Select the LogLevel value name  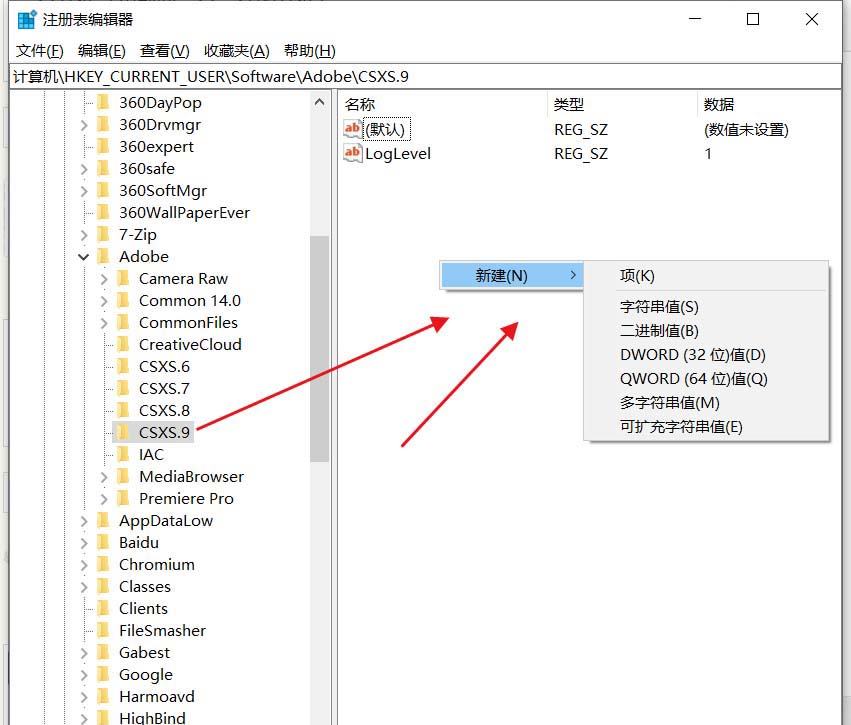pos(398,154)
